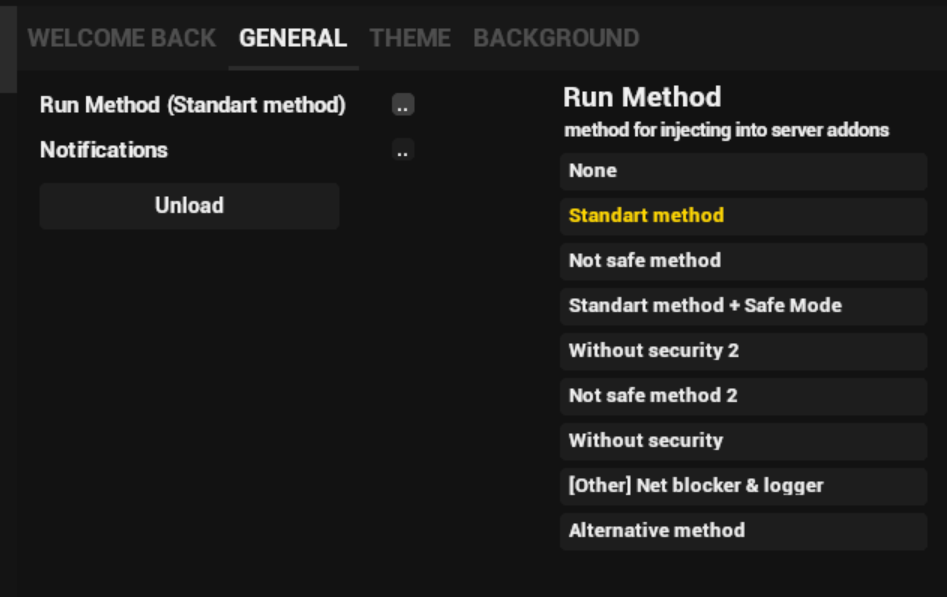Select Standart method + Safe Mode
Screen dimensions: 947x597
(x=743, y=306)
